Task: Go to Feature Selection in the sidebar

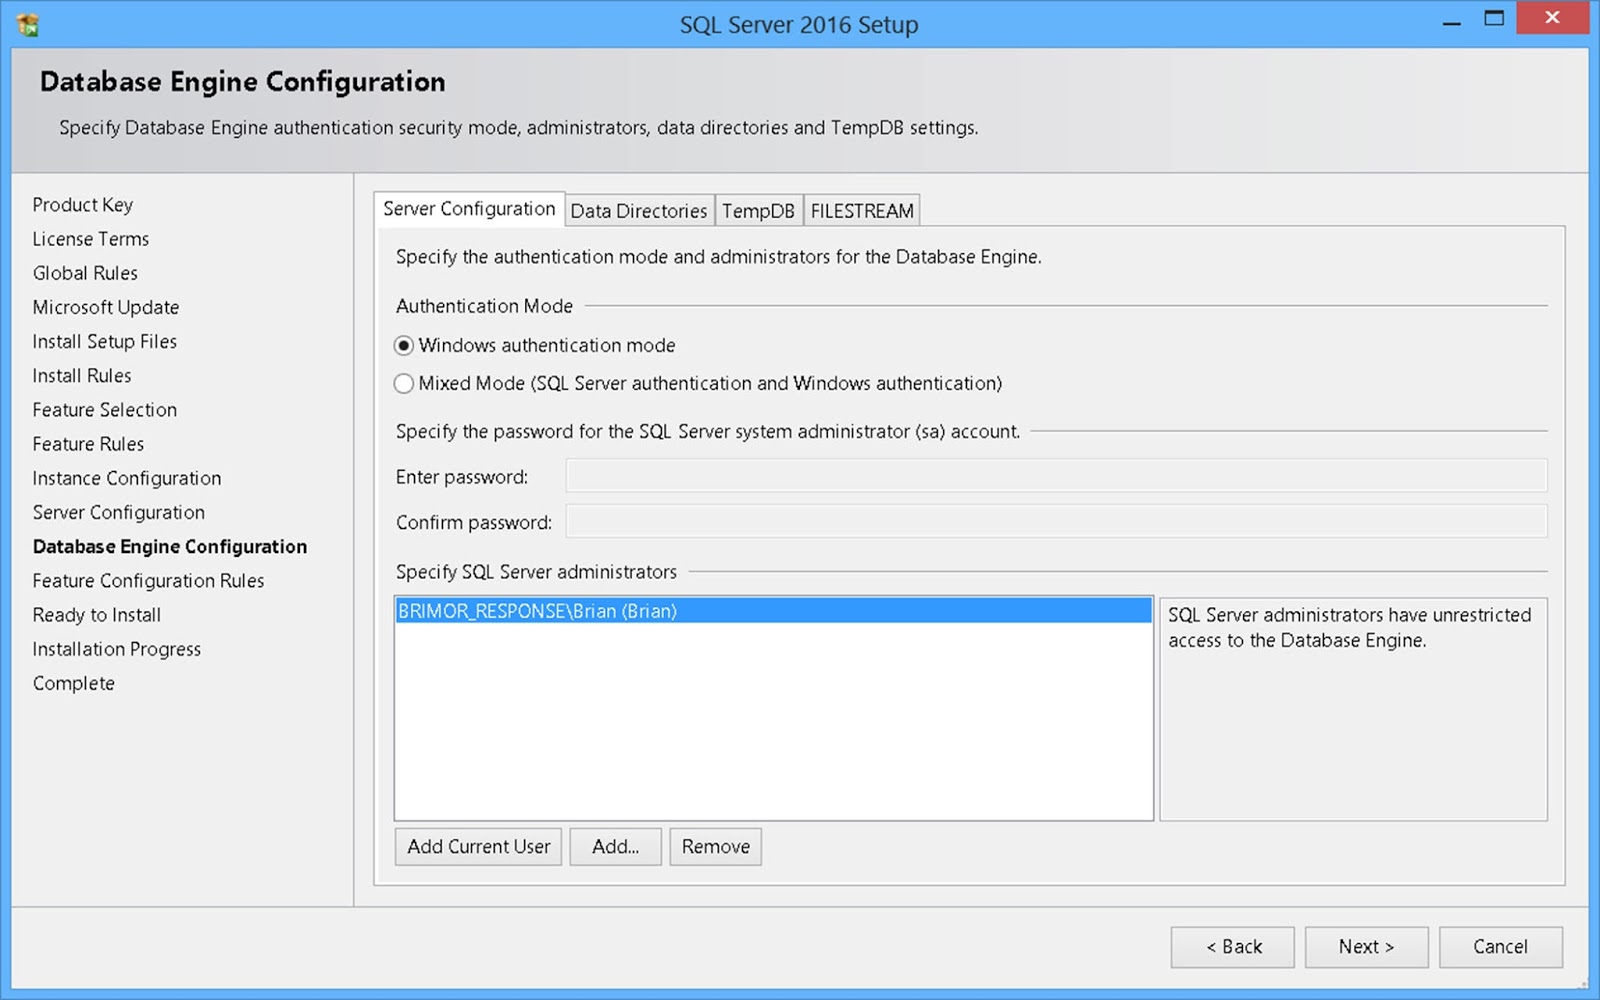Action: [x=104, y=410]
